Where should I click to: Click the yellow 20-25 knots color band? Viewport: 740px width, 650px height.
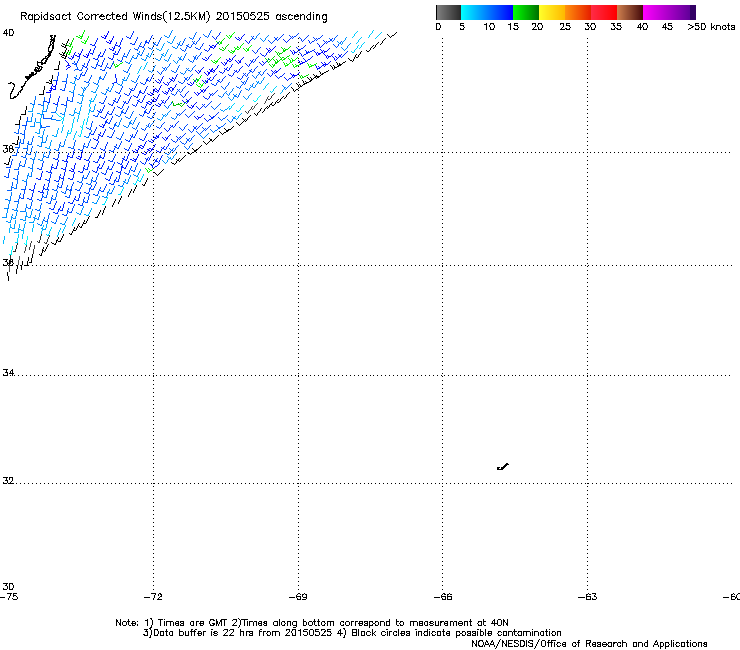tap(552, 12)
